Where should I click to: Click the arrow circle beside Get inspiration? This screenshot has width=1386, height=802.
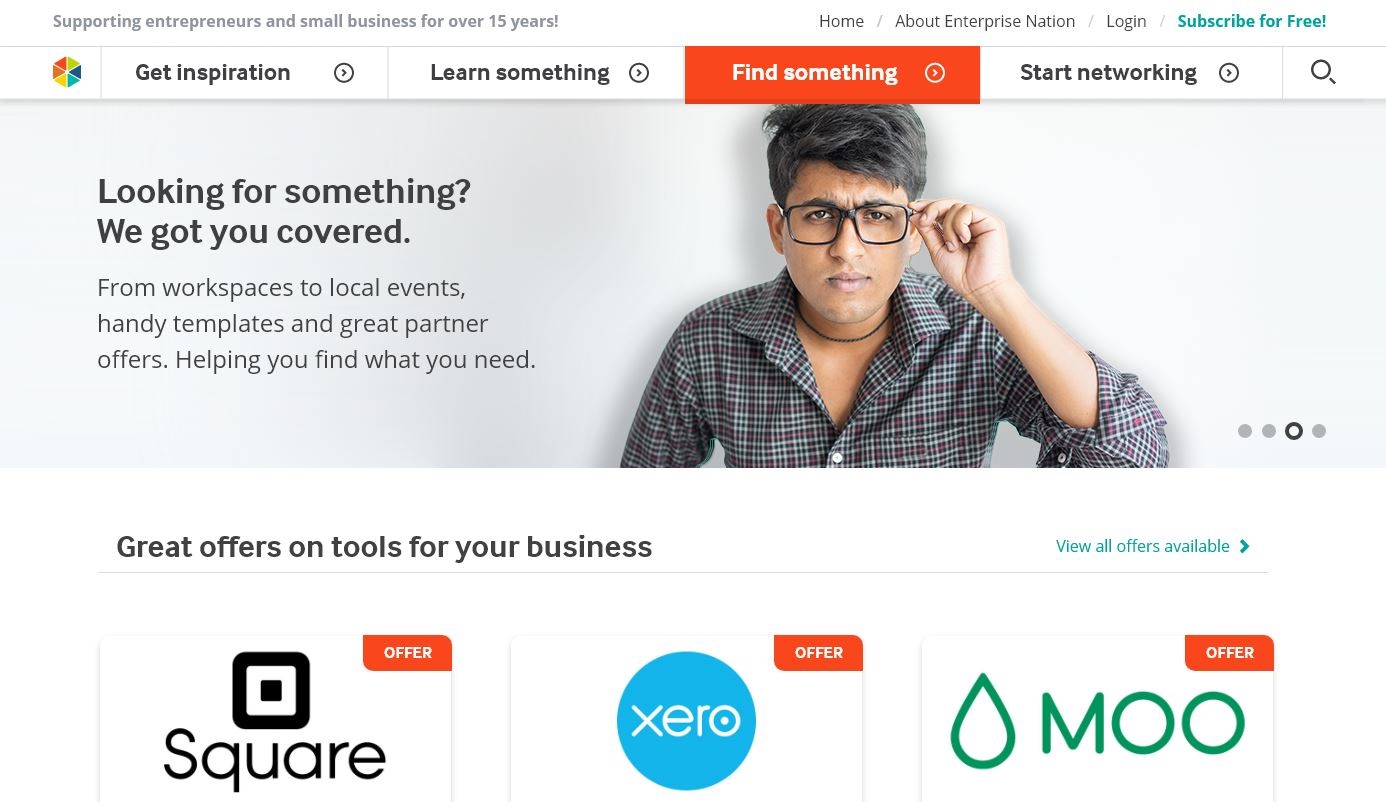[x=344, y=73]
